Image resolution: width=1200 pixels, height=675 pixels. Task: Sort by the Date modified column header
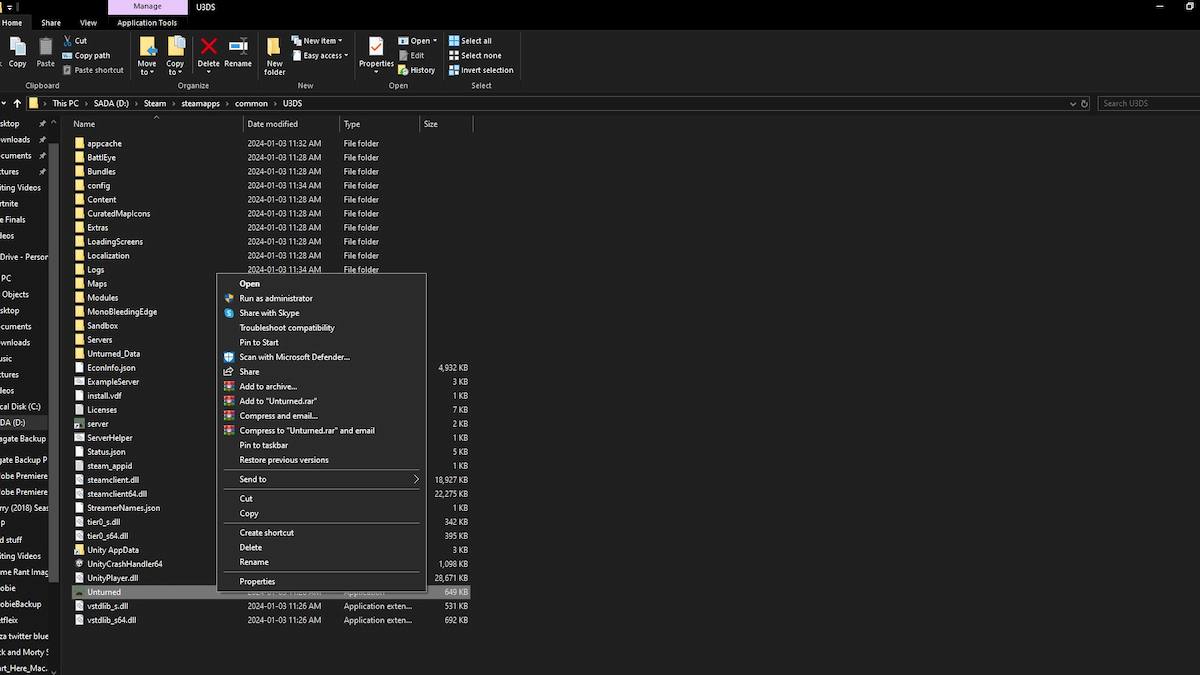273,124
